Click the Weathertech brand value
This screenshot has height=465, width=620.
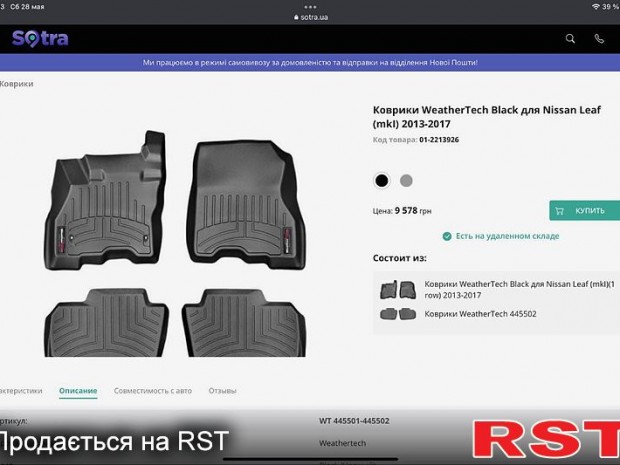[342, 443]
